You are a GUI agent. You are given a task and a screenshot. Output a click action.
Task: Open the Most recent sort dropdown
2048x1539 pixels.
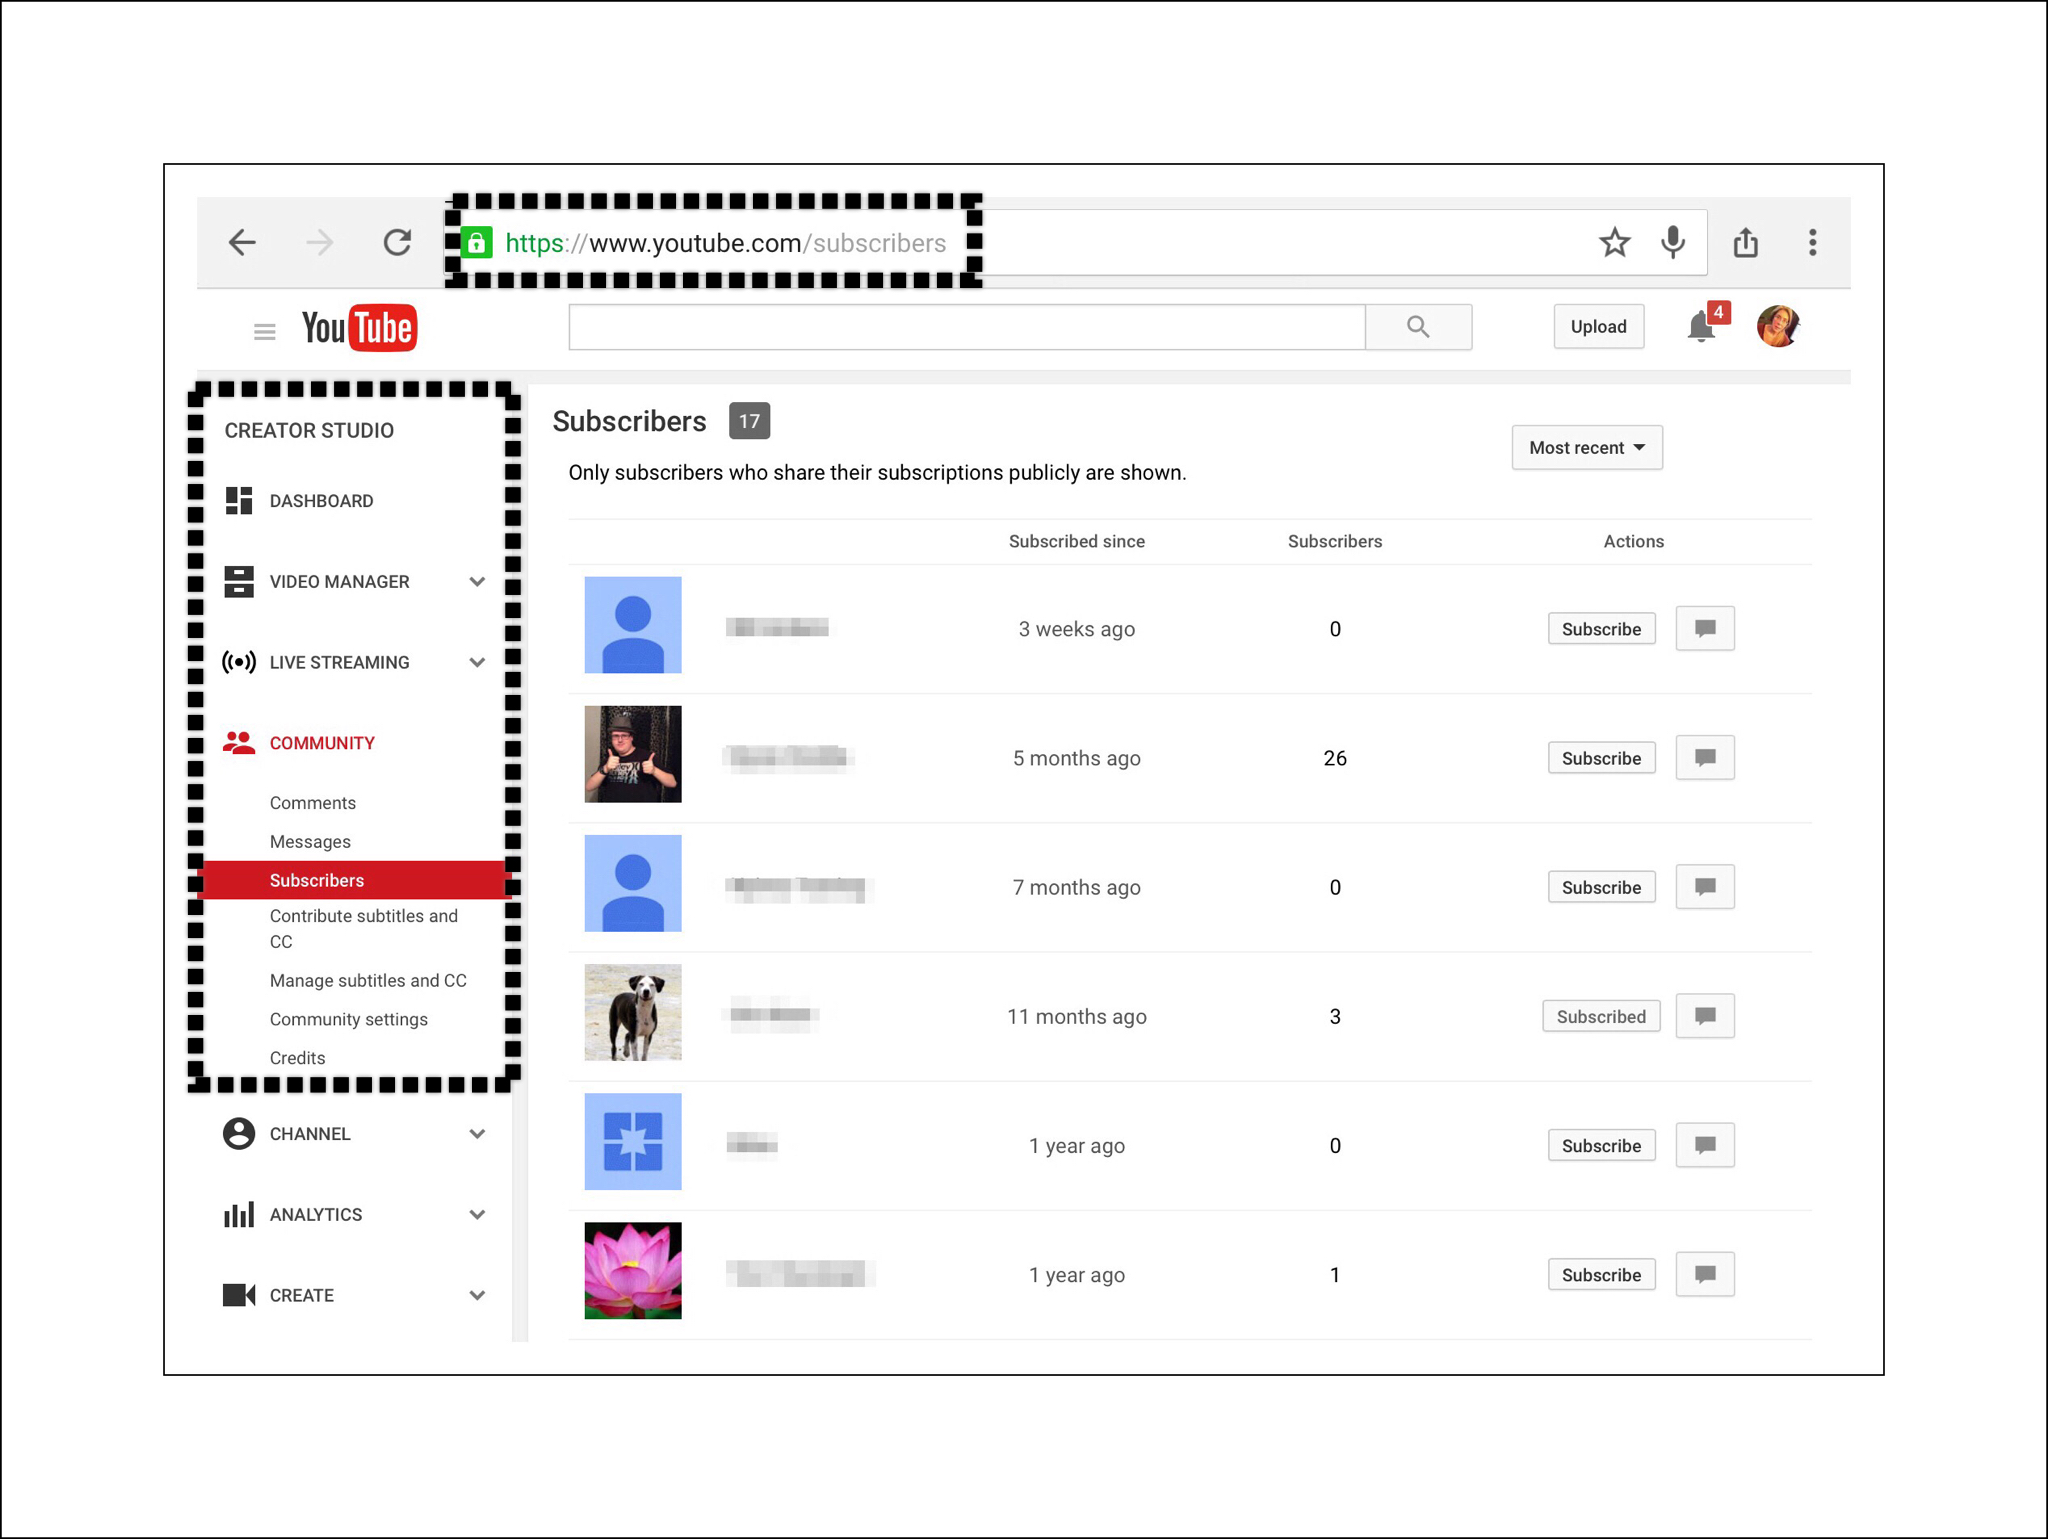1587,447
